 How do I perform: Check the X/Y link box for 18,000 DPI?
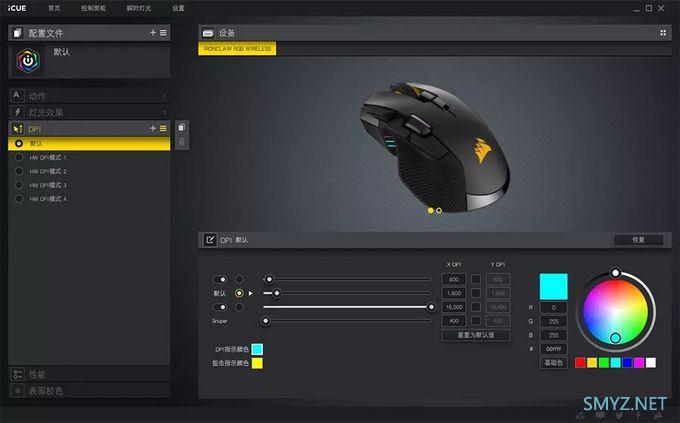pyautogui.click(x=476, y=307)
